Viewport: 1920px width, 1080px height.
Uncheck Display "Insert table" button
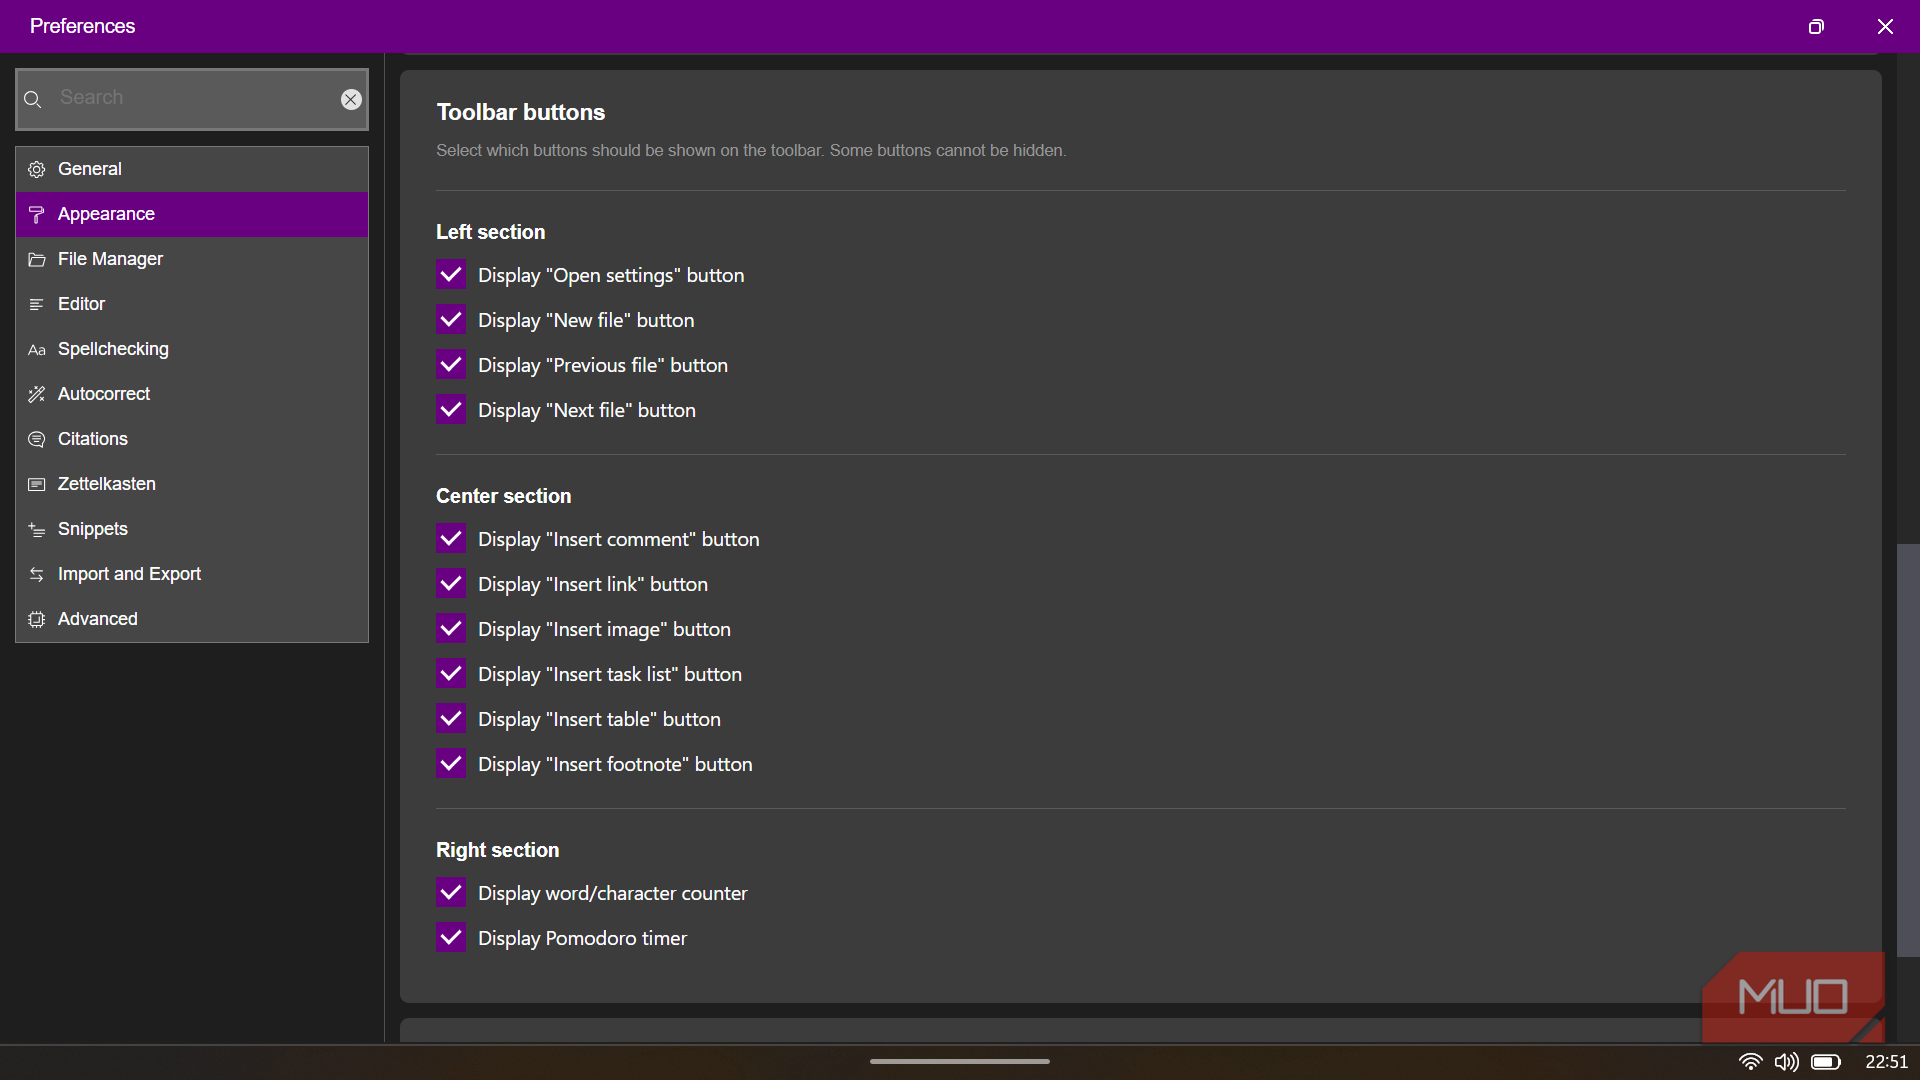click(x=451, y=719)
